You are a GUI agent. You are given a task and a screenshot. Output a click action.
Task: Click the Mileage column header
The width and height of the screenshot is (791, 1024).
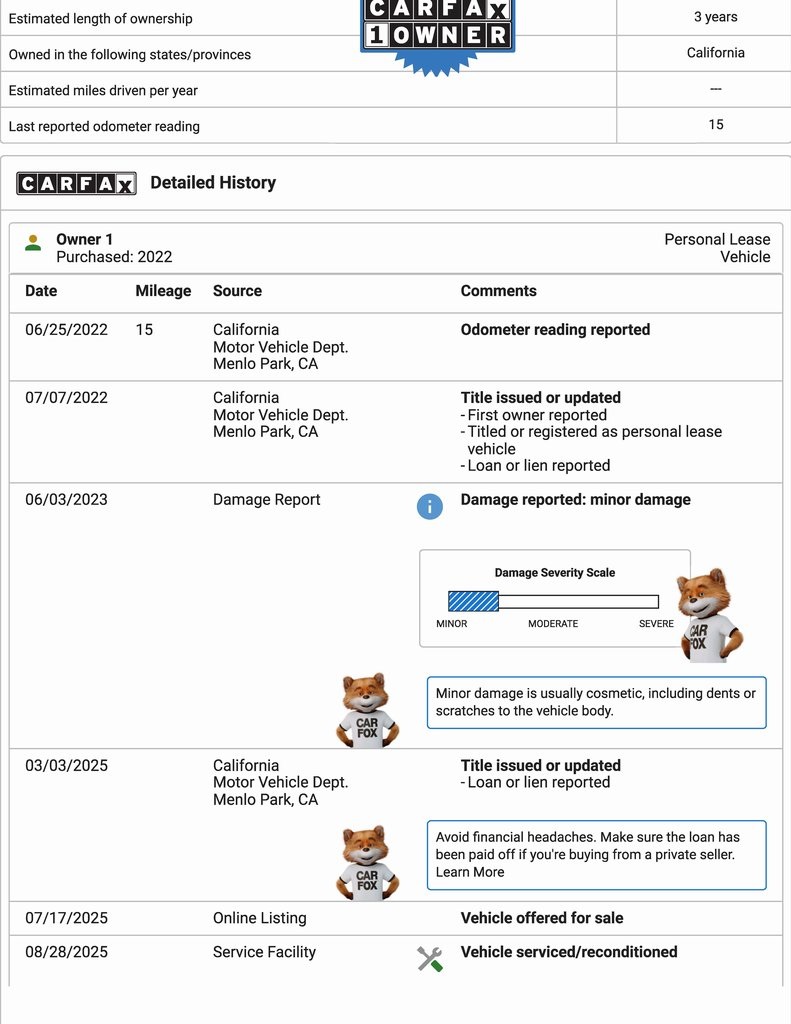click(163, 291)
